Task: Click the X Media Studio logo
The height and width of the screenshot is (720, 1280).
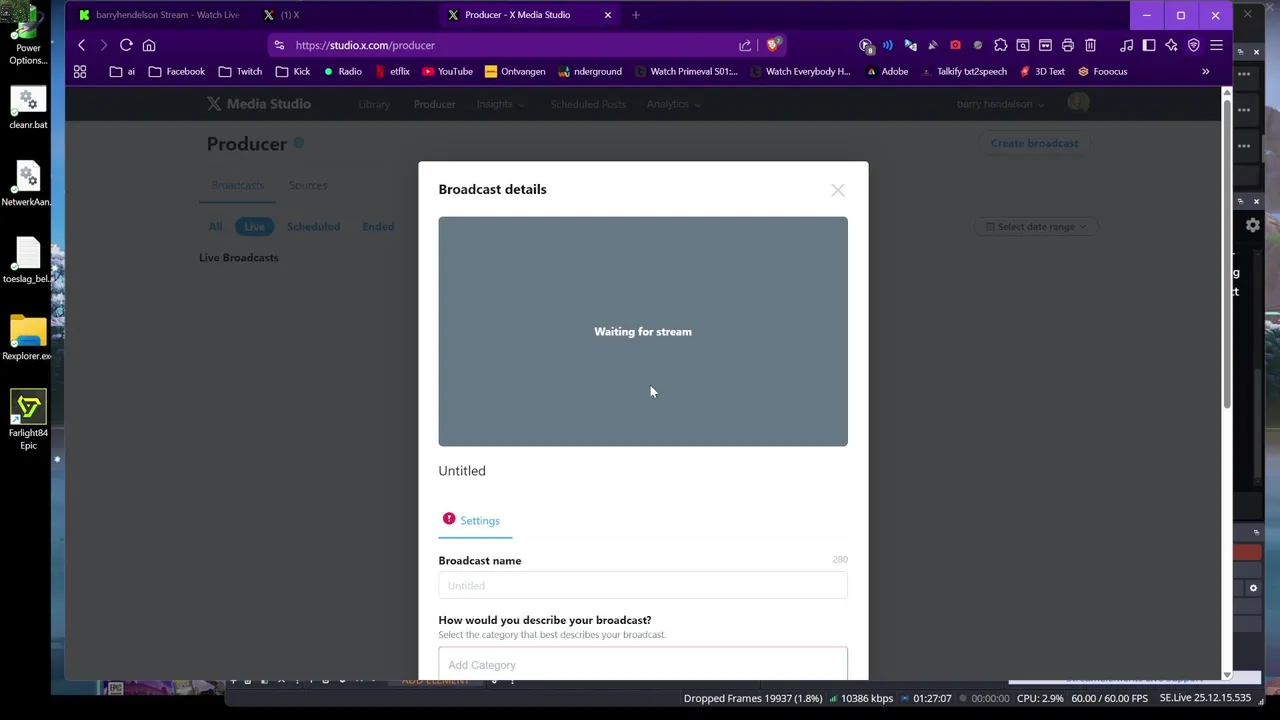Action: [259, 104]
